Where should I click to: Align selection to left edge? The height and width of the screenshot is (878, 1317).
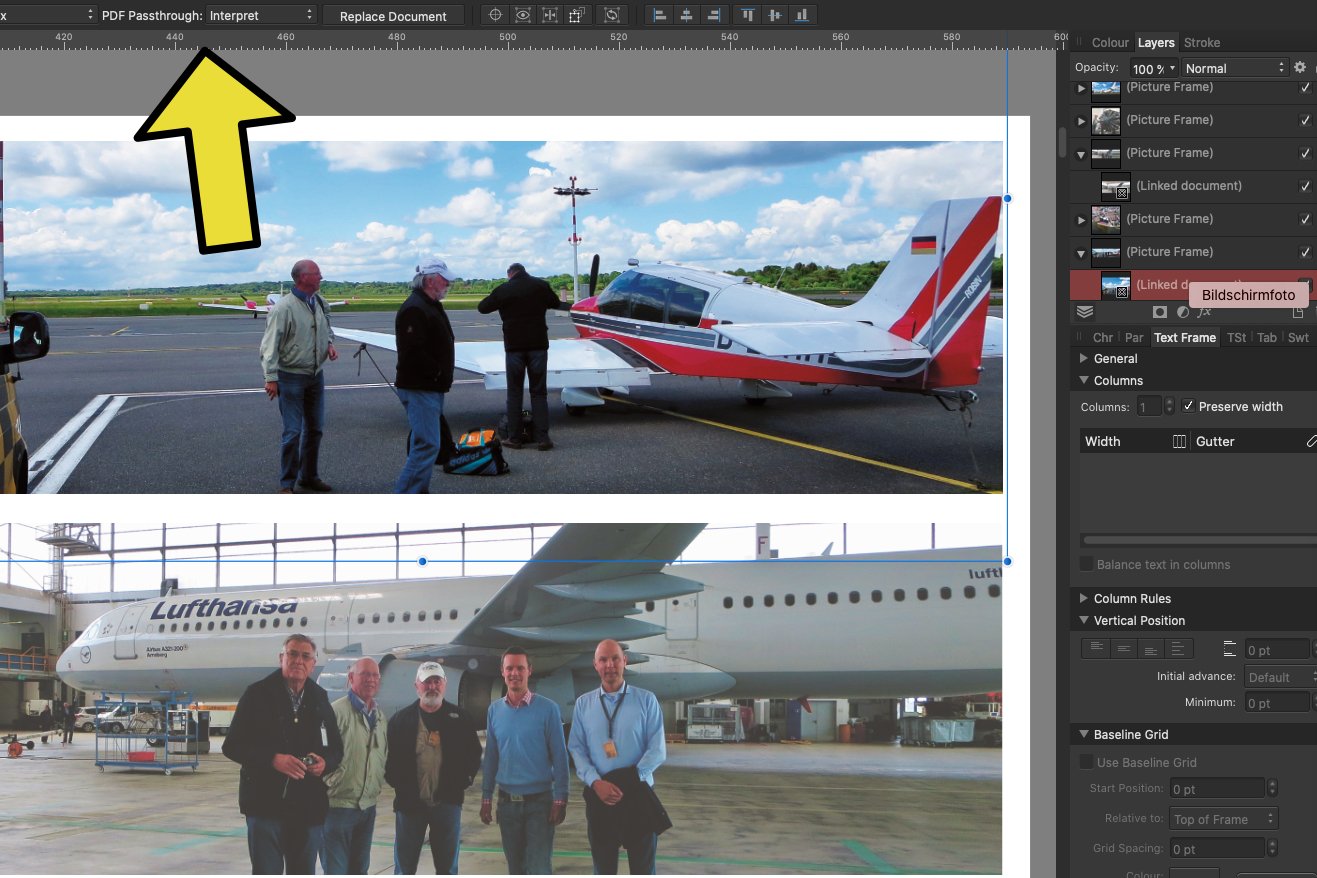point(659,15)
